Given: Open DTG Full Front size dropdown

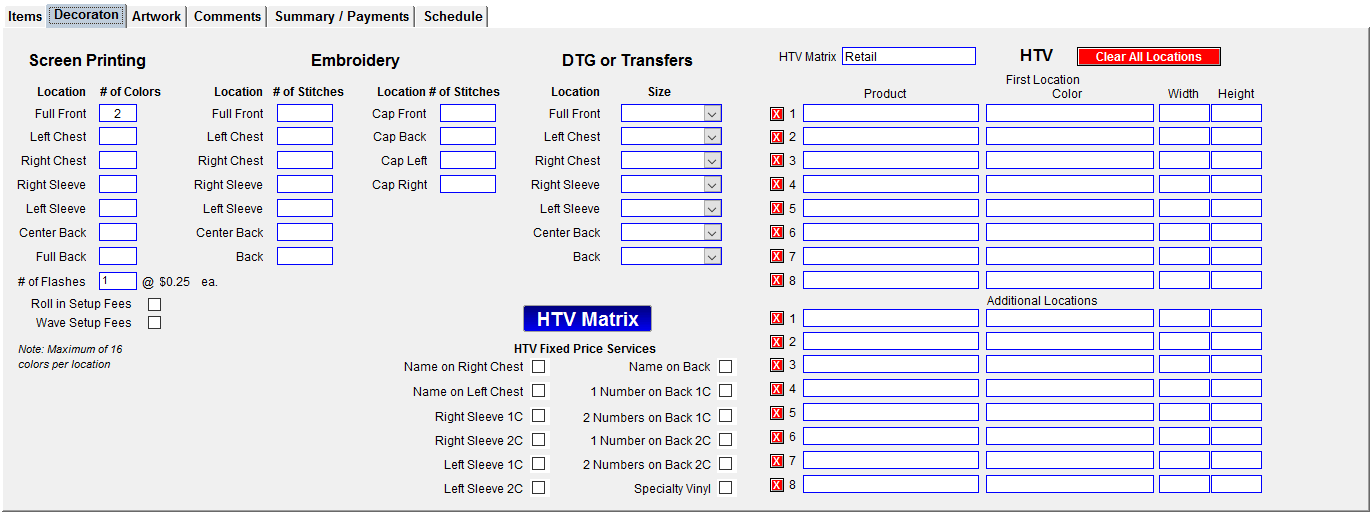Looking at the screenshot, I should [x=711, y=114].
